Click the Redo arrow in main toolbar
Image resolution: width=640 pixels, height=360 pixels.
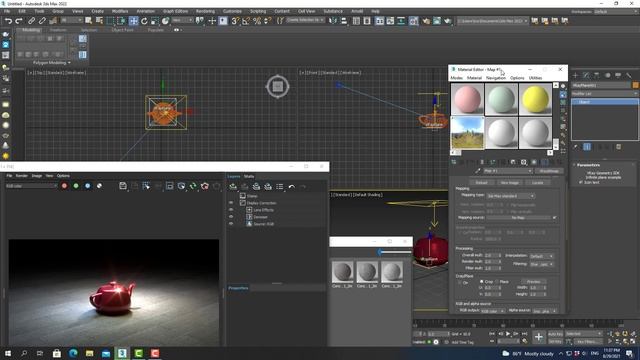click(x=19, y=21)
